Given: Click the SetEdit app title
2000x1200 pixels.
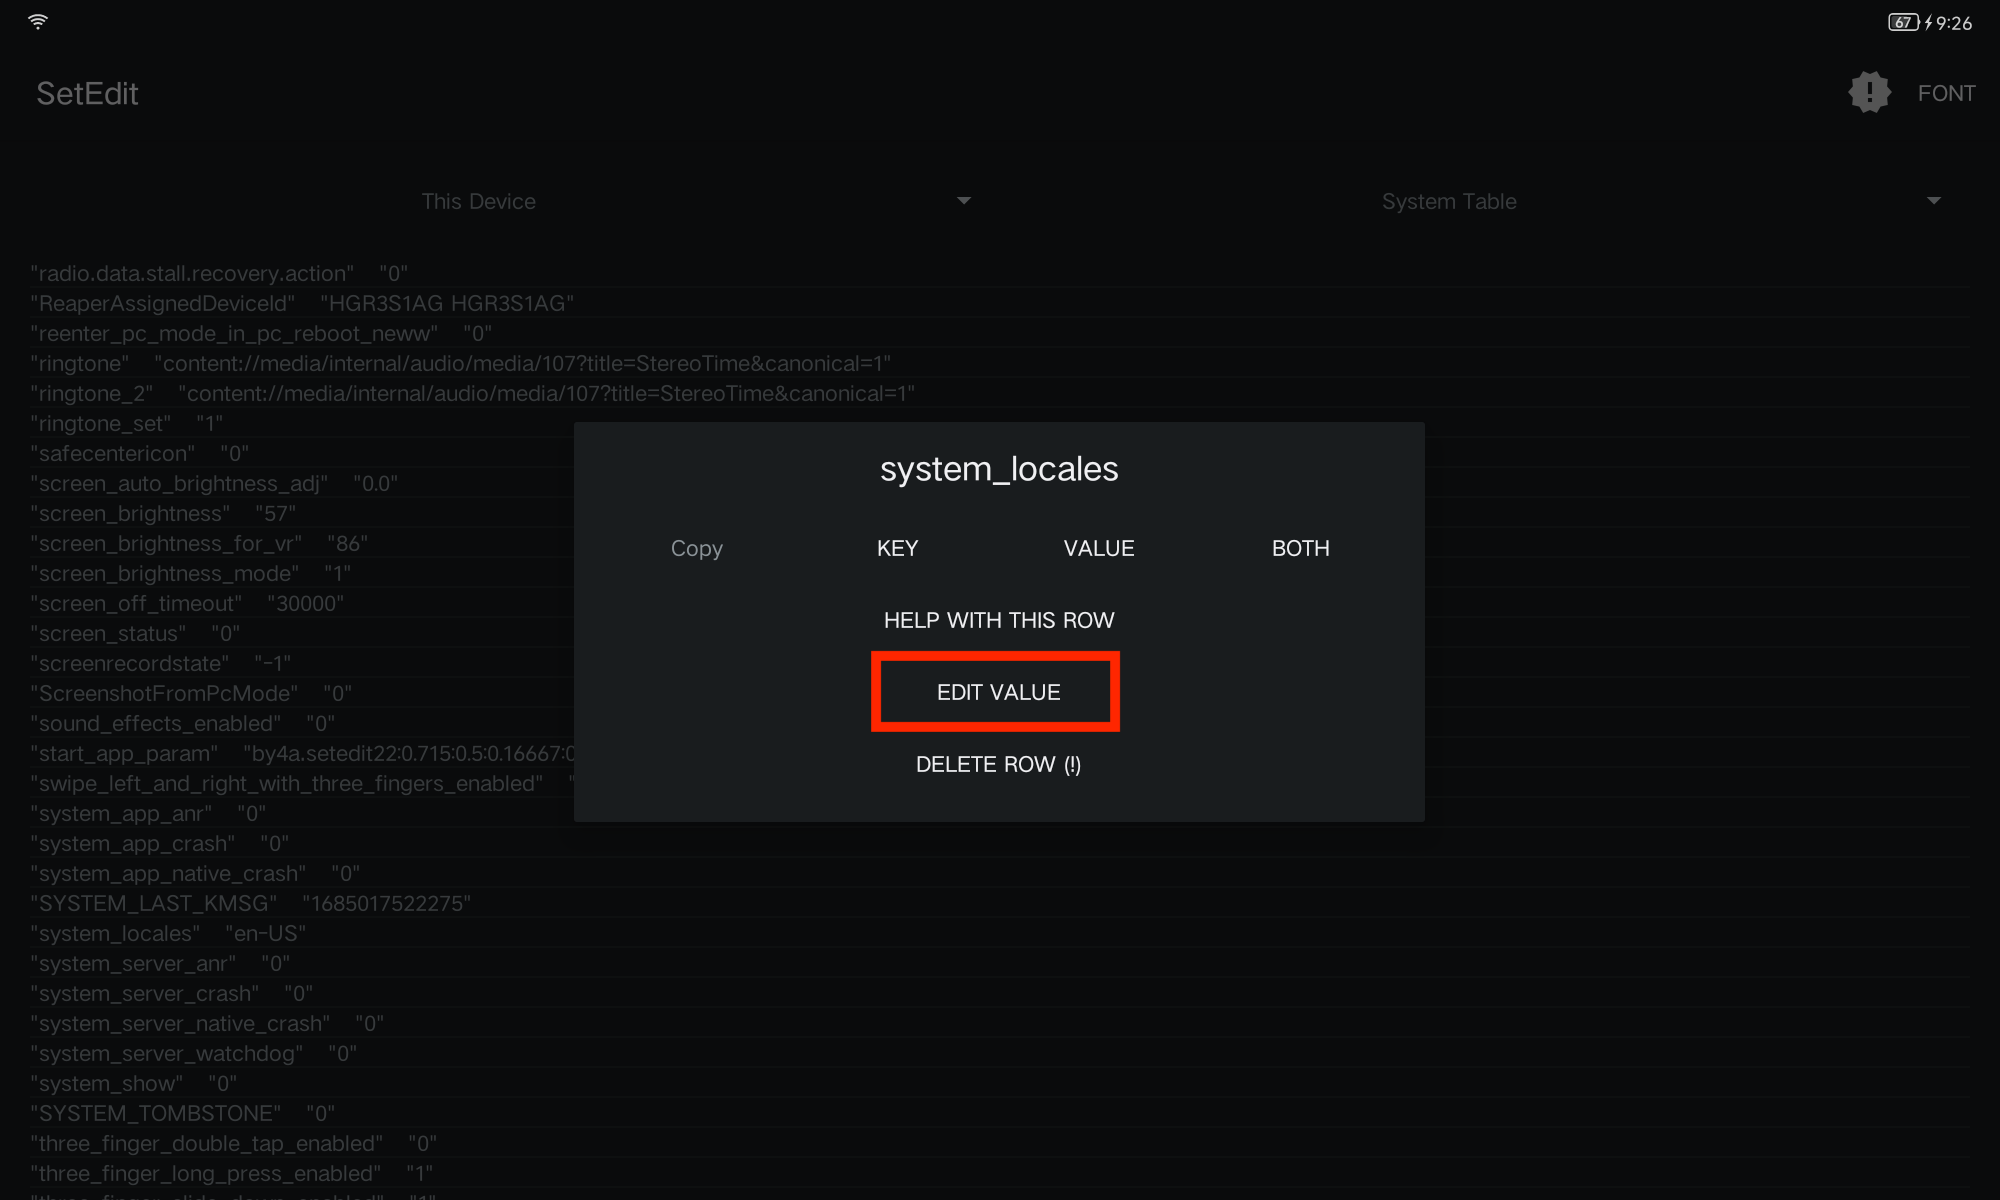Looking at the screenshot, I should tap(87, 93).
